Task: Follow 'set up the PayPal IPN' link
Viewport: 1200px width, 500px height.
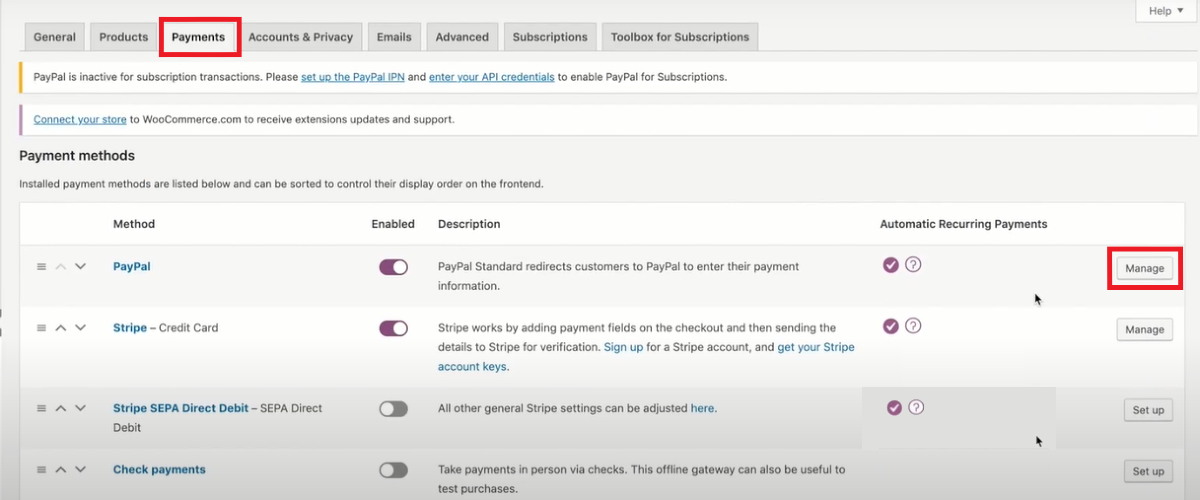Action: tap(353, 77)
